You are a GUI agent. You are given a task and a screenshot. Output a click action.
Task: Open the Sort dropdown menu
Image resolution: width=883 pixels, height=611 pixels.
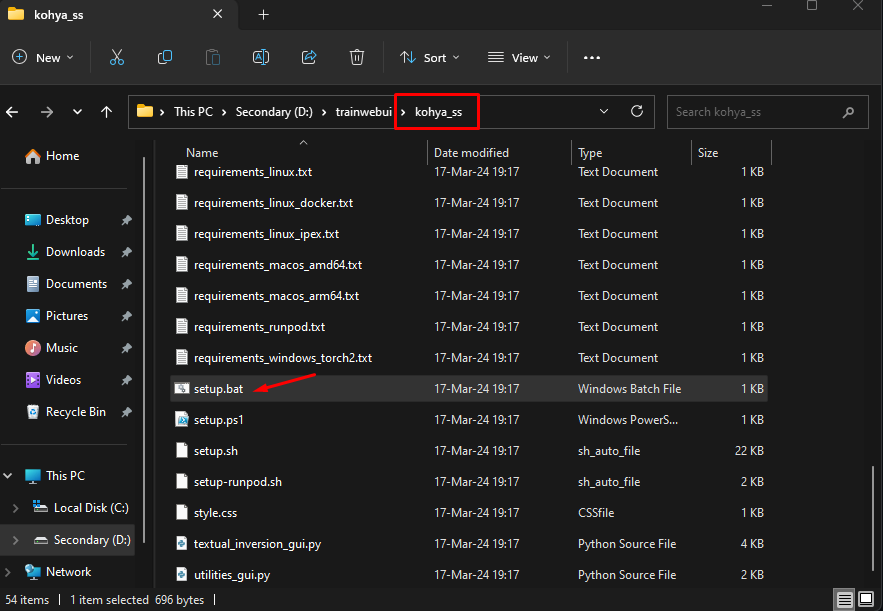(429, 58)
